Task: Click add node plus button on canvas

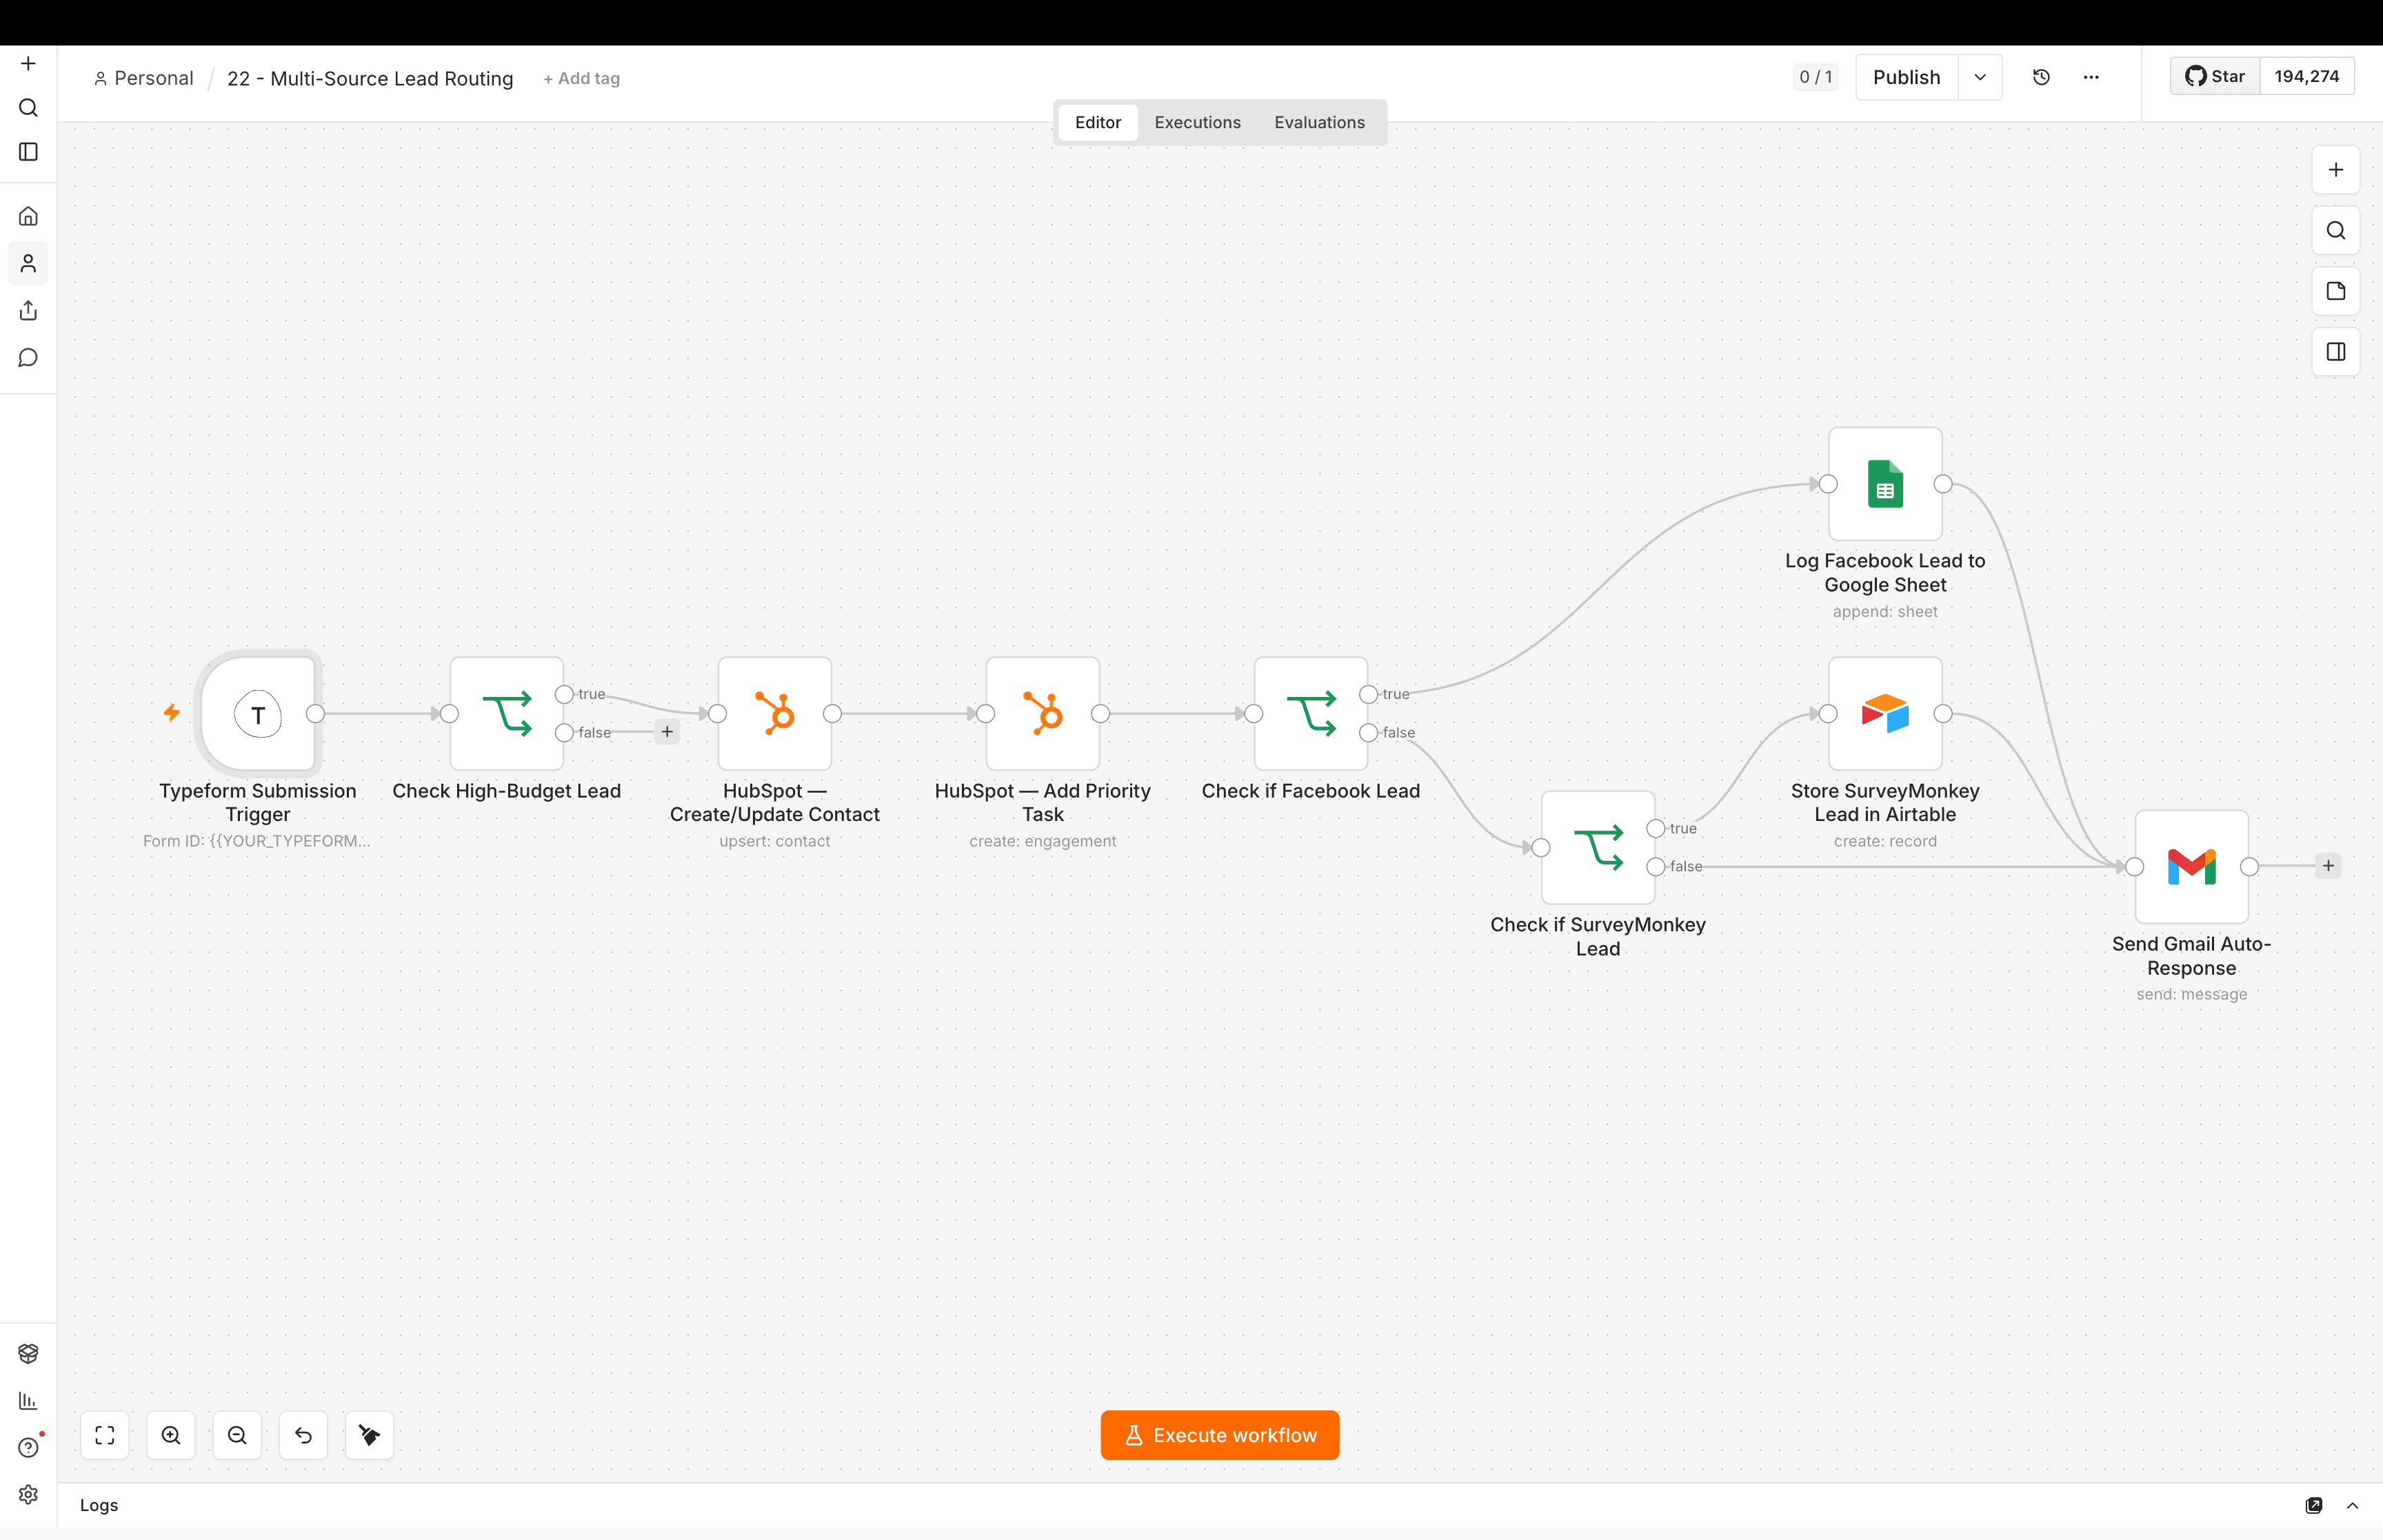Action: pos(2336,170)
